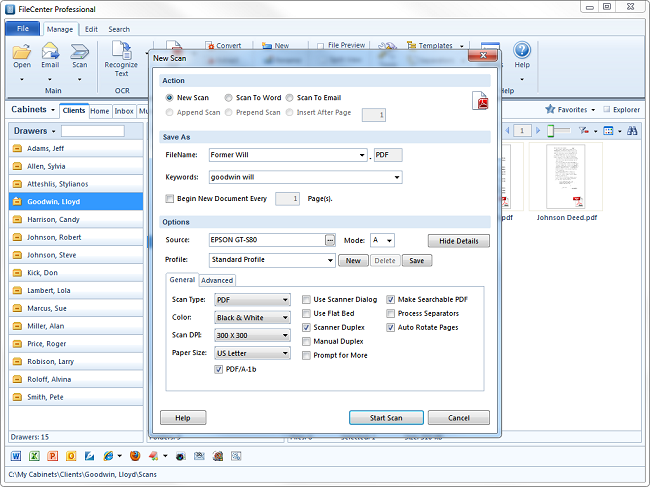Click the Scan icon in the ribbon
Viewport: 650px width, 487px height.
click(x=80, y=51)
